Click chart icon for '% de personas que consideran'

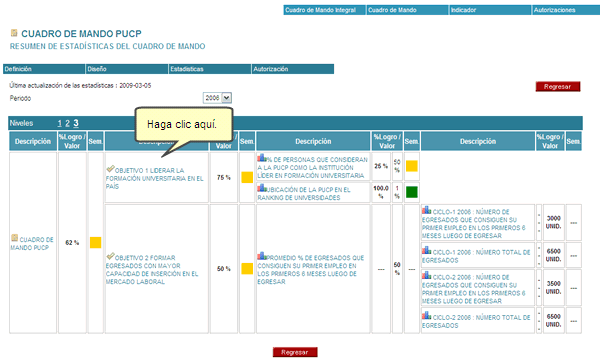tap(262, 158)
